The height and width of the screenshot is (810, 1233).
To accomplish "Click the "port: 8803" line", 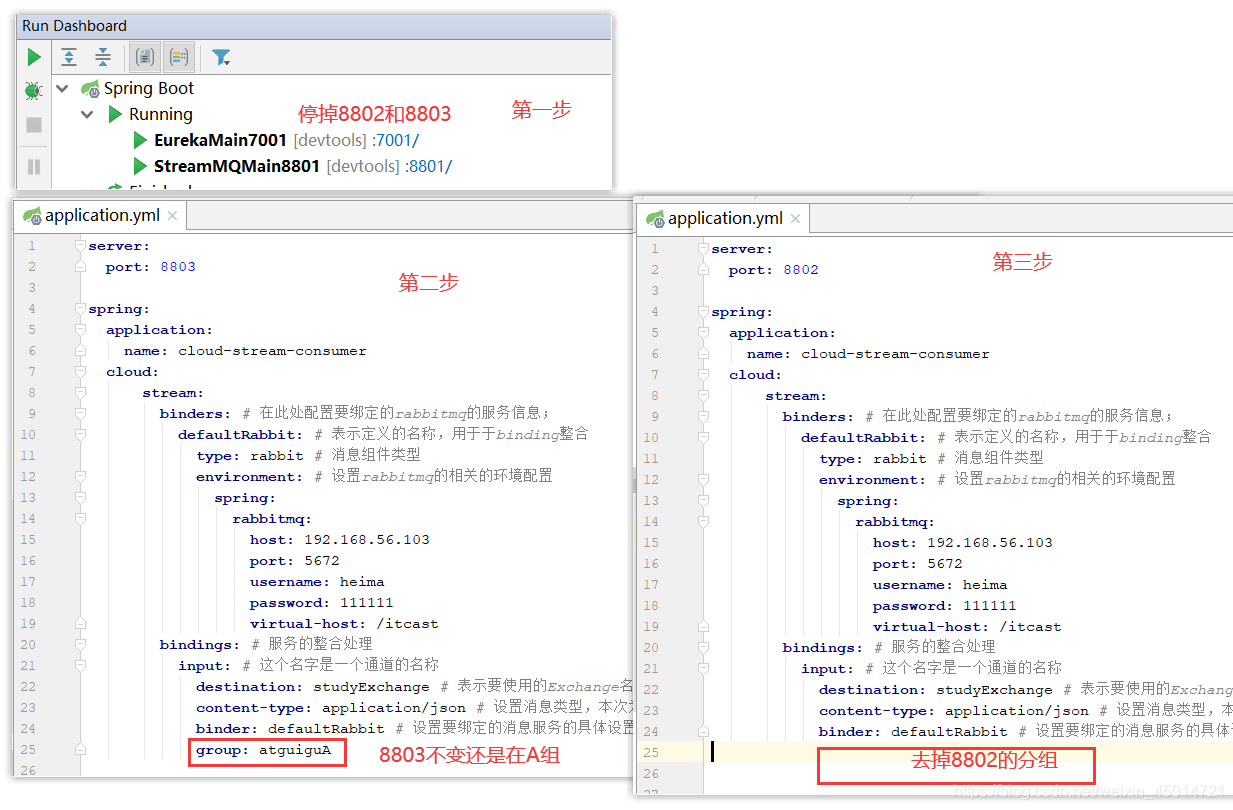I will pyautogui.click(x=151, y=267).
